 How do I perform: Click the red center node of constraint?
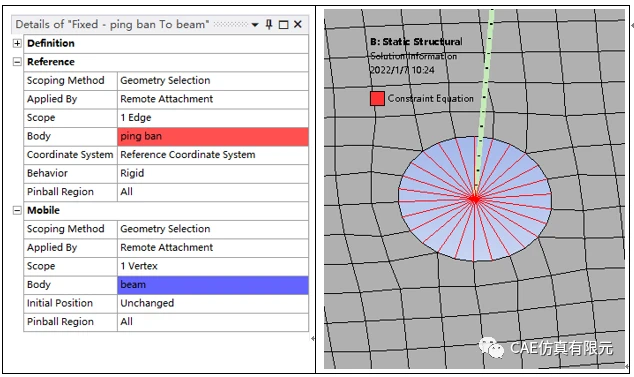click(x=474, y=199)
